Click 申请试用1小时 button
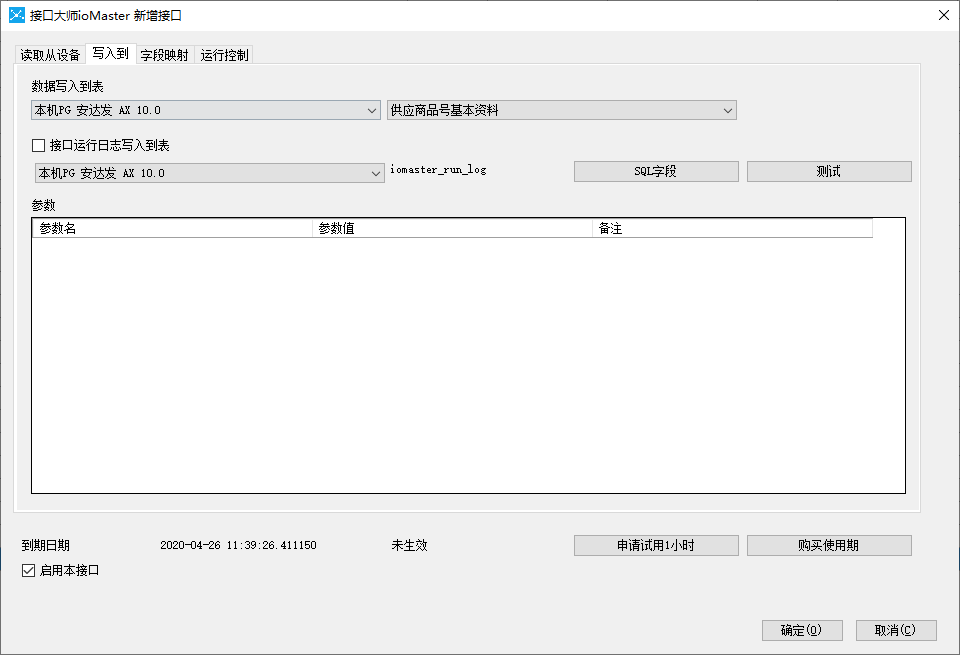The width and height of the screenshot is (960, 655). 655,545
